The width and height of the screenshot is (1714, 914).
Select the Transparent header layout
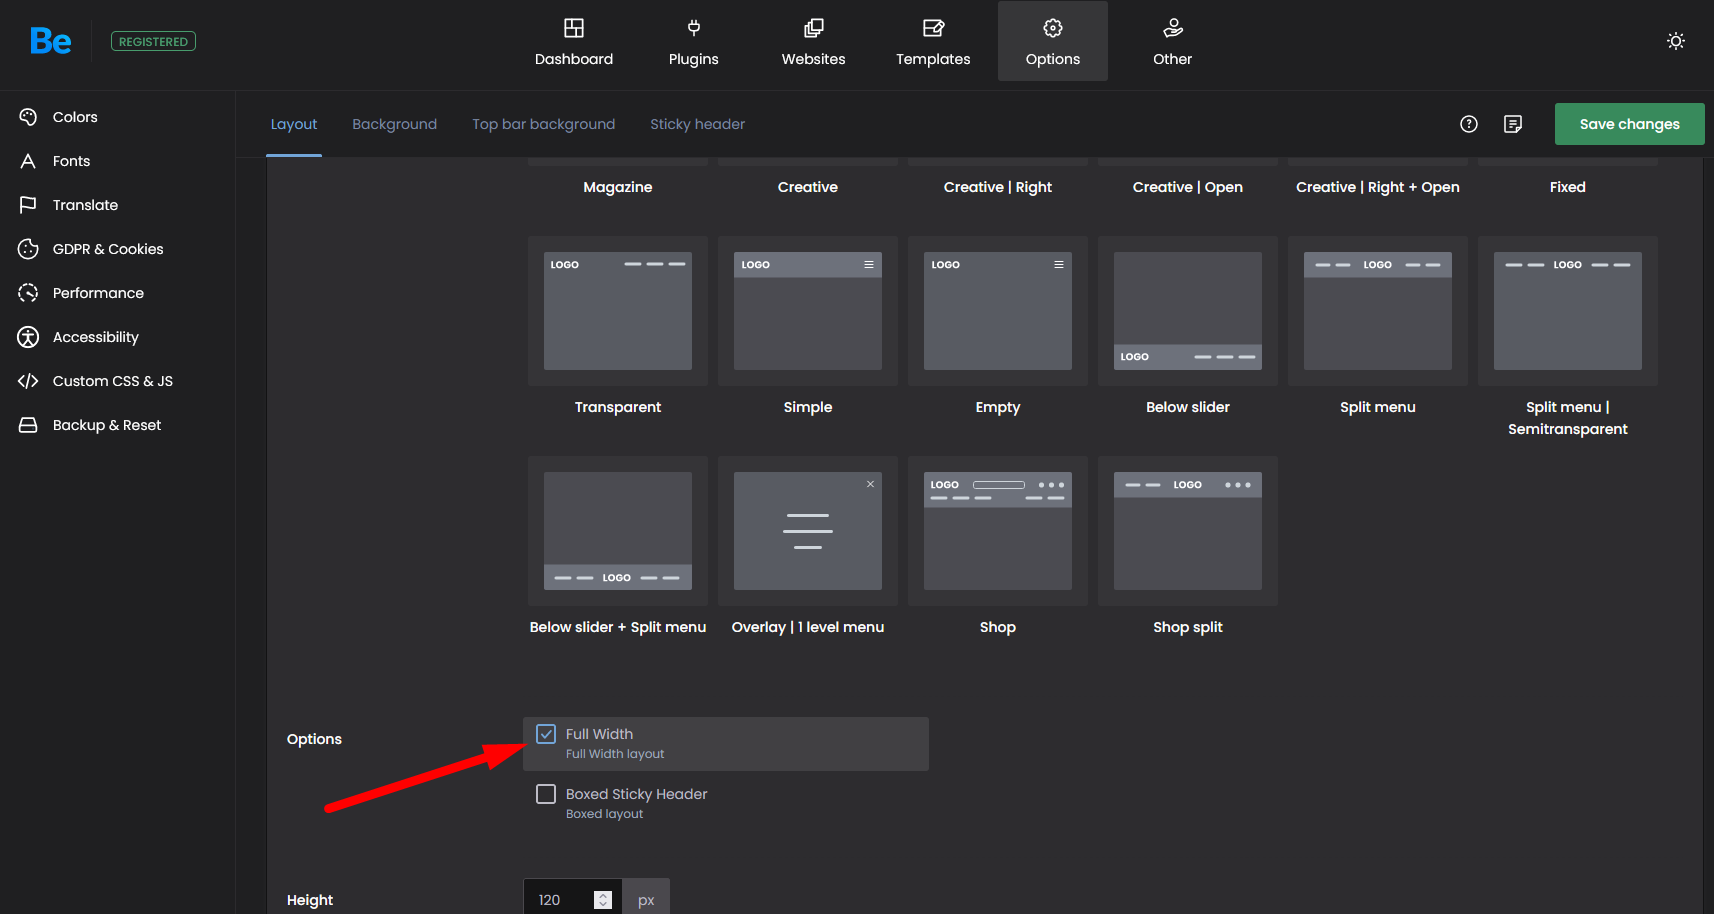click(618, 311)
